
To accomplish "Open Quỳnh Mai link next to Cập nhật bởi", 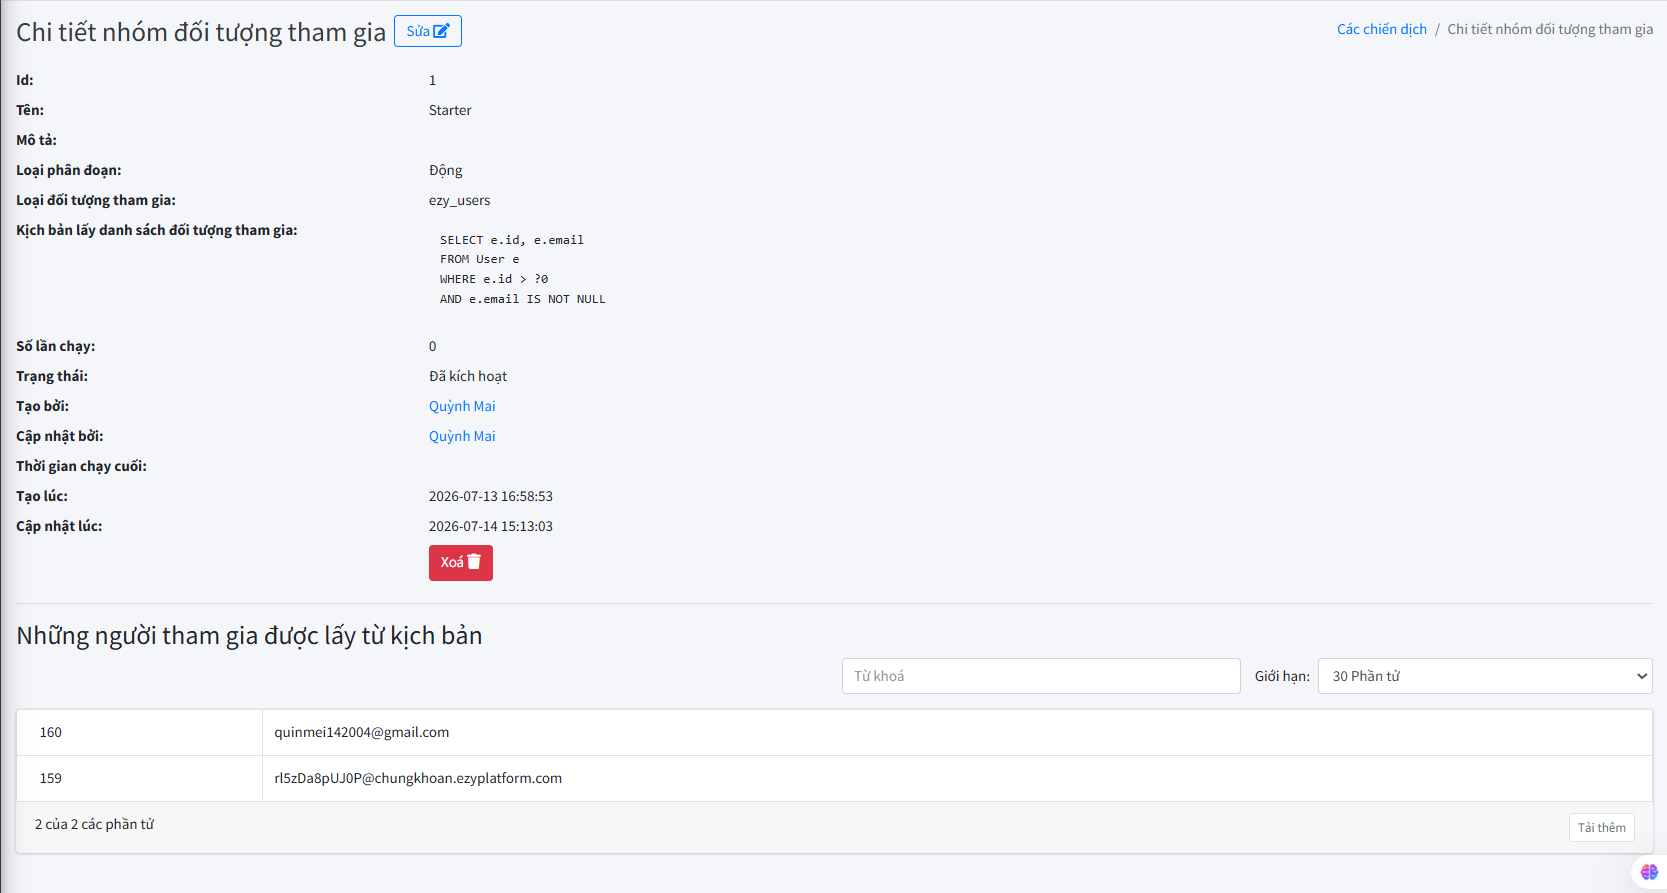I will [x=462, y=436].
